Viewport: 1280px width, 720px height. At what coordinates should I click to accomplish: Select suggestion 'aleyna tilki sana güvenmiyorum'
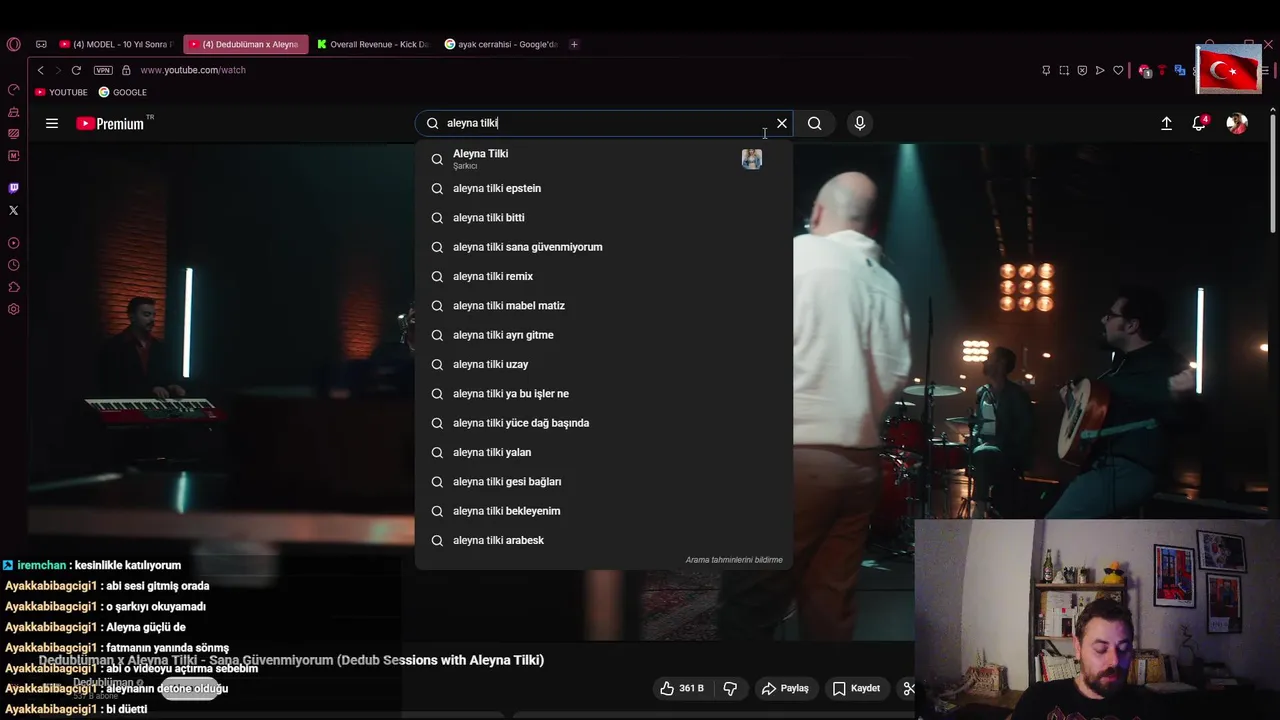click(604, 247)
